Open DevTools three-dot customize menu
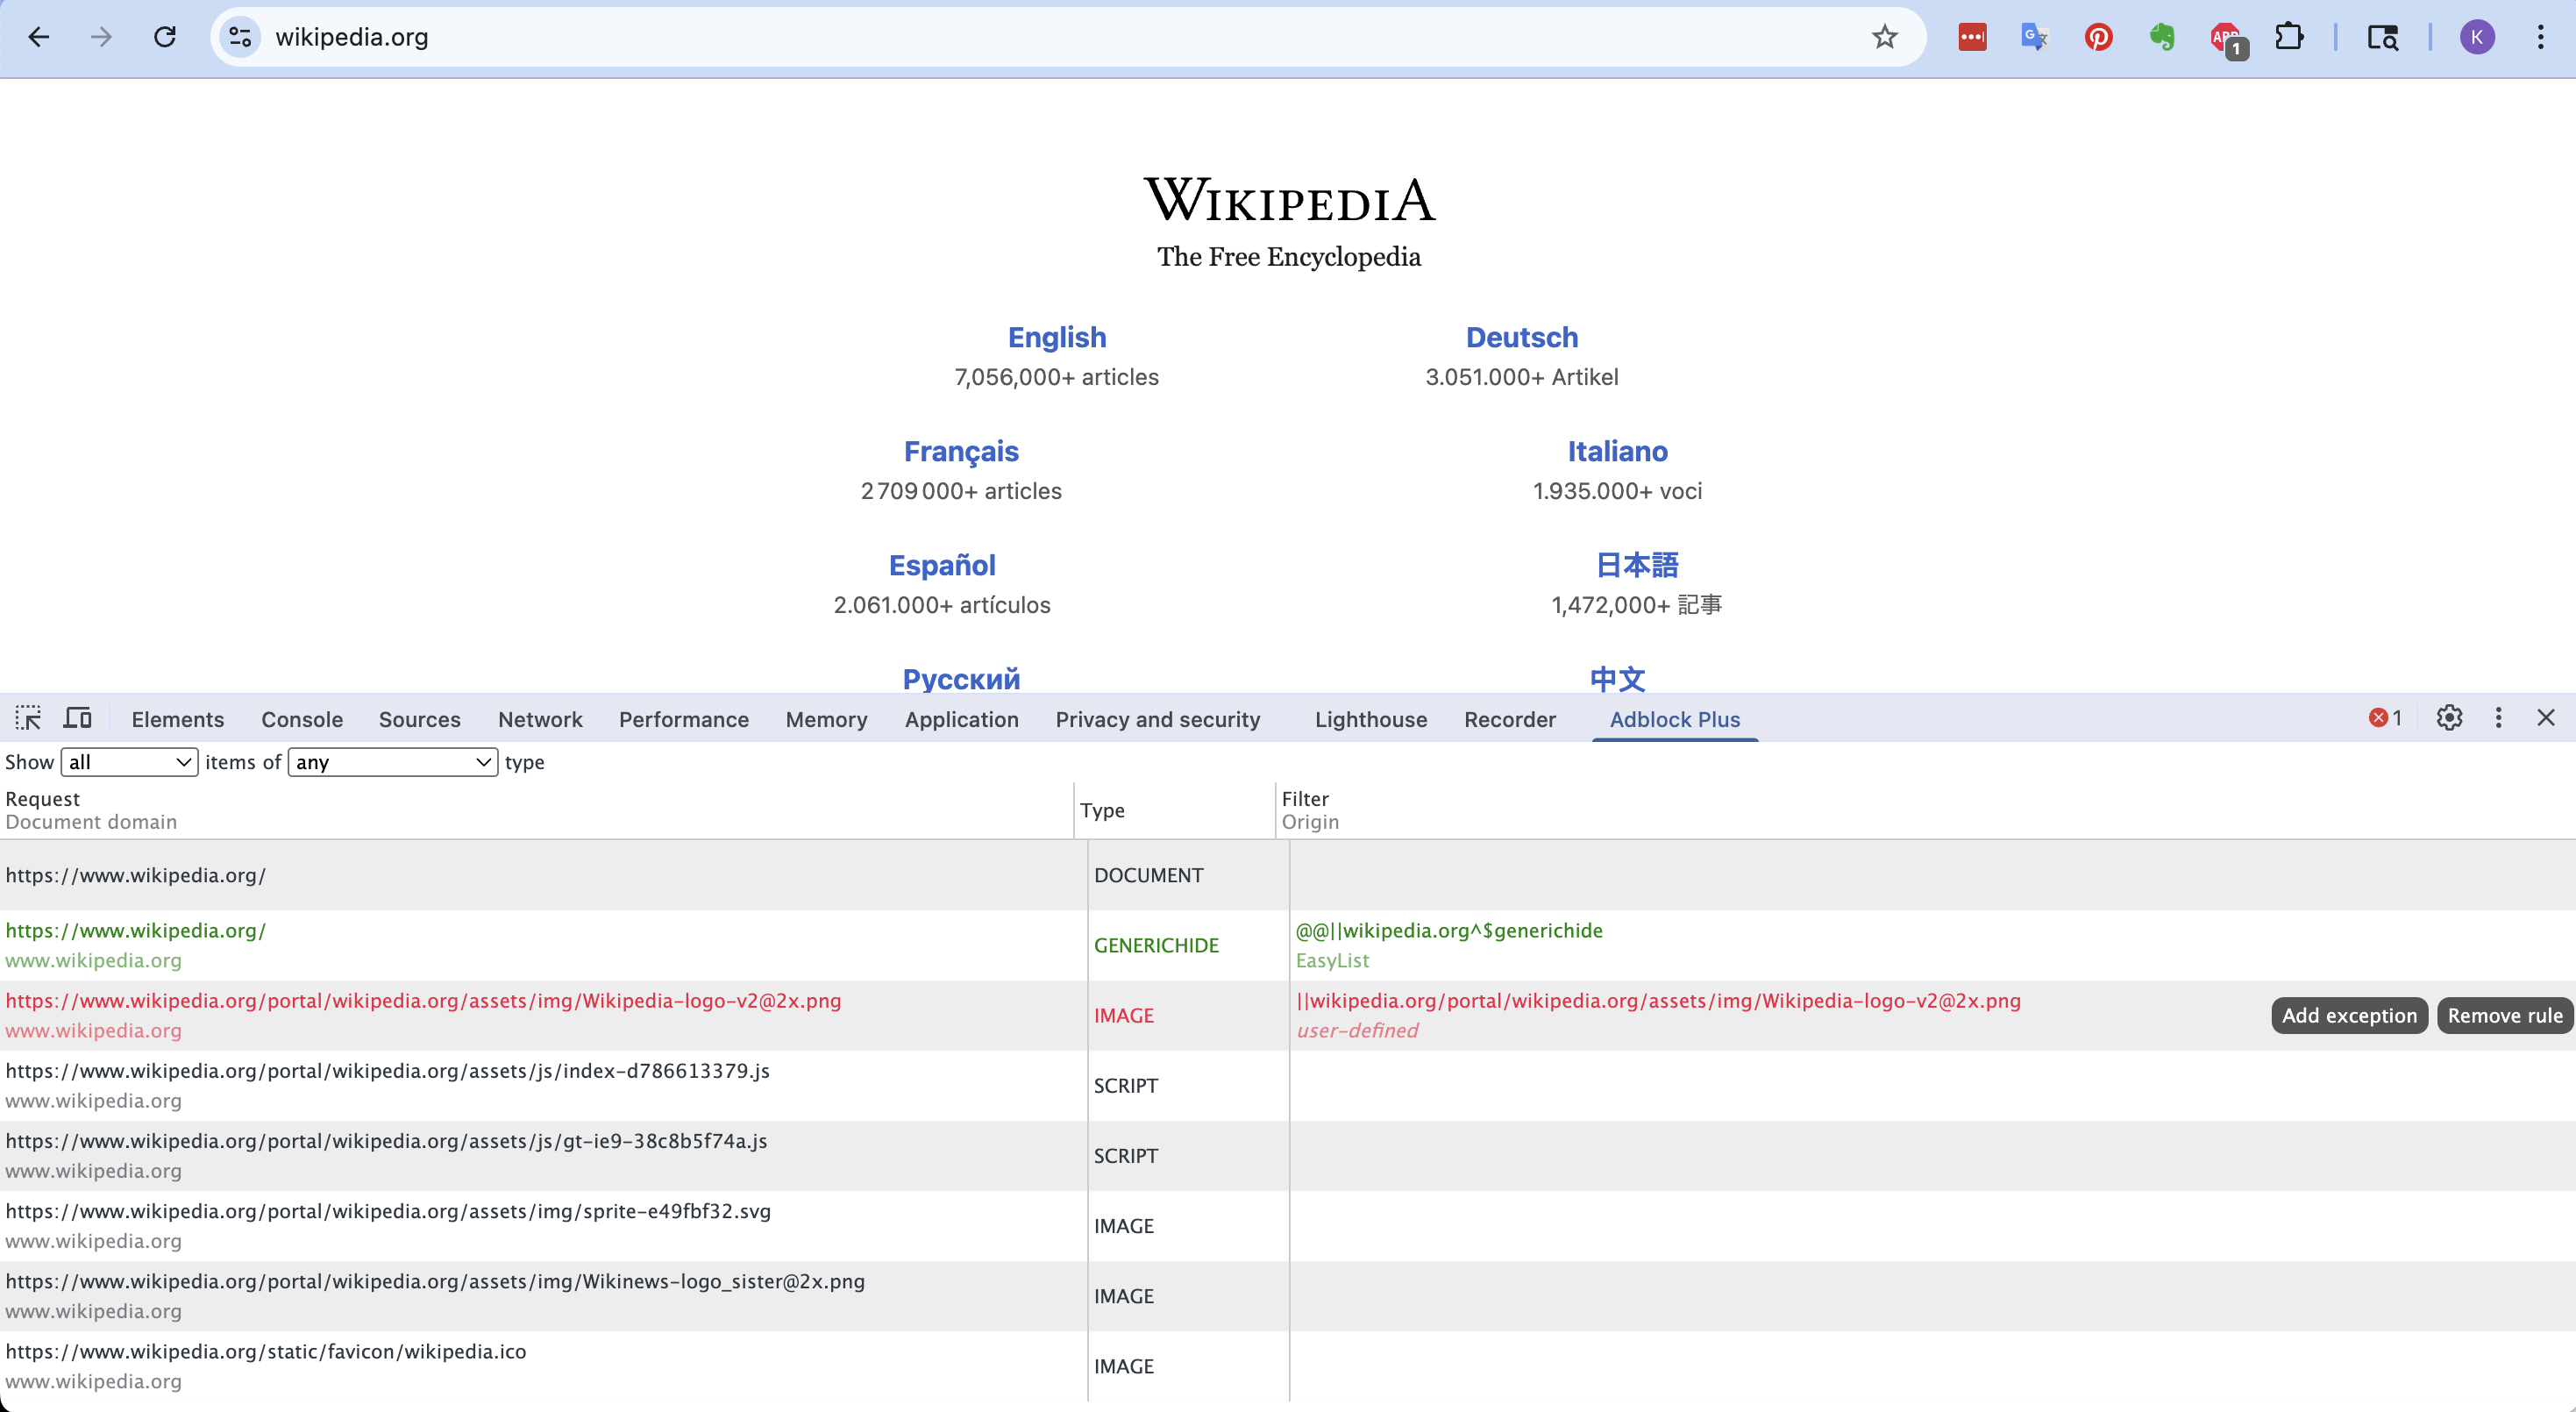 pos(2498,718)
